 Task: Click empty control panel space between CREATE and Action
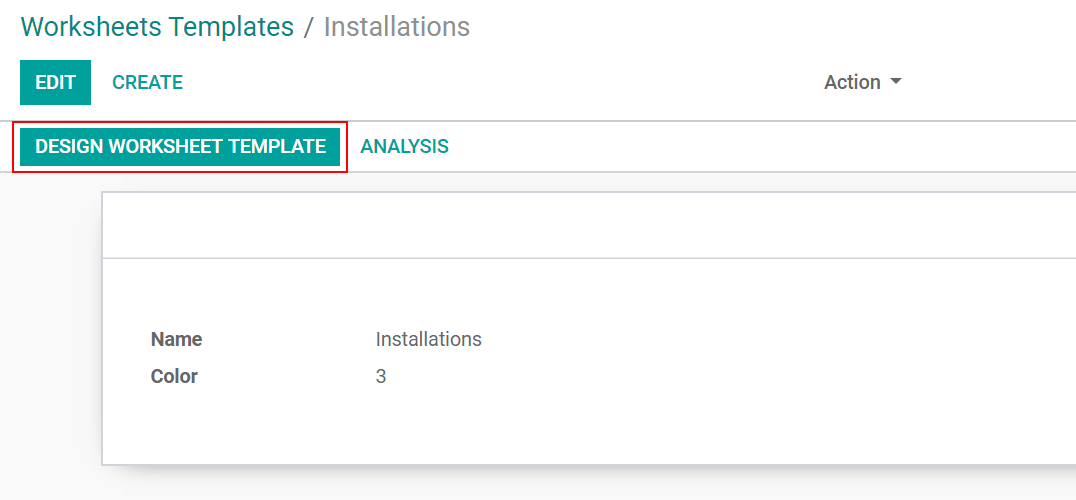(501, 82)
